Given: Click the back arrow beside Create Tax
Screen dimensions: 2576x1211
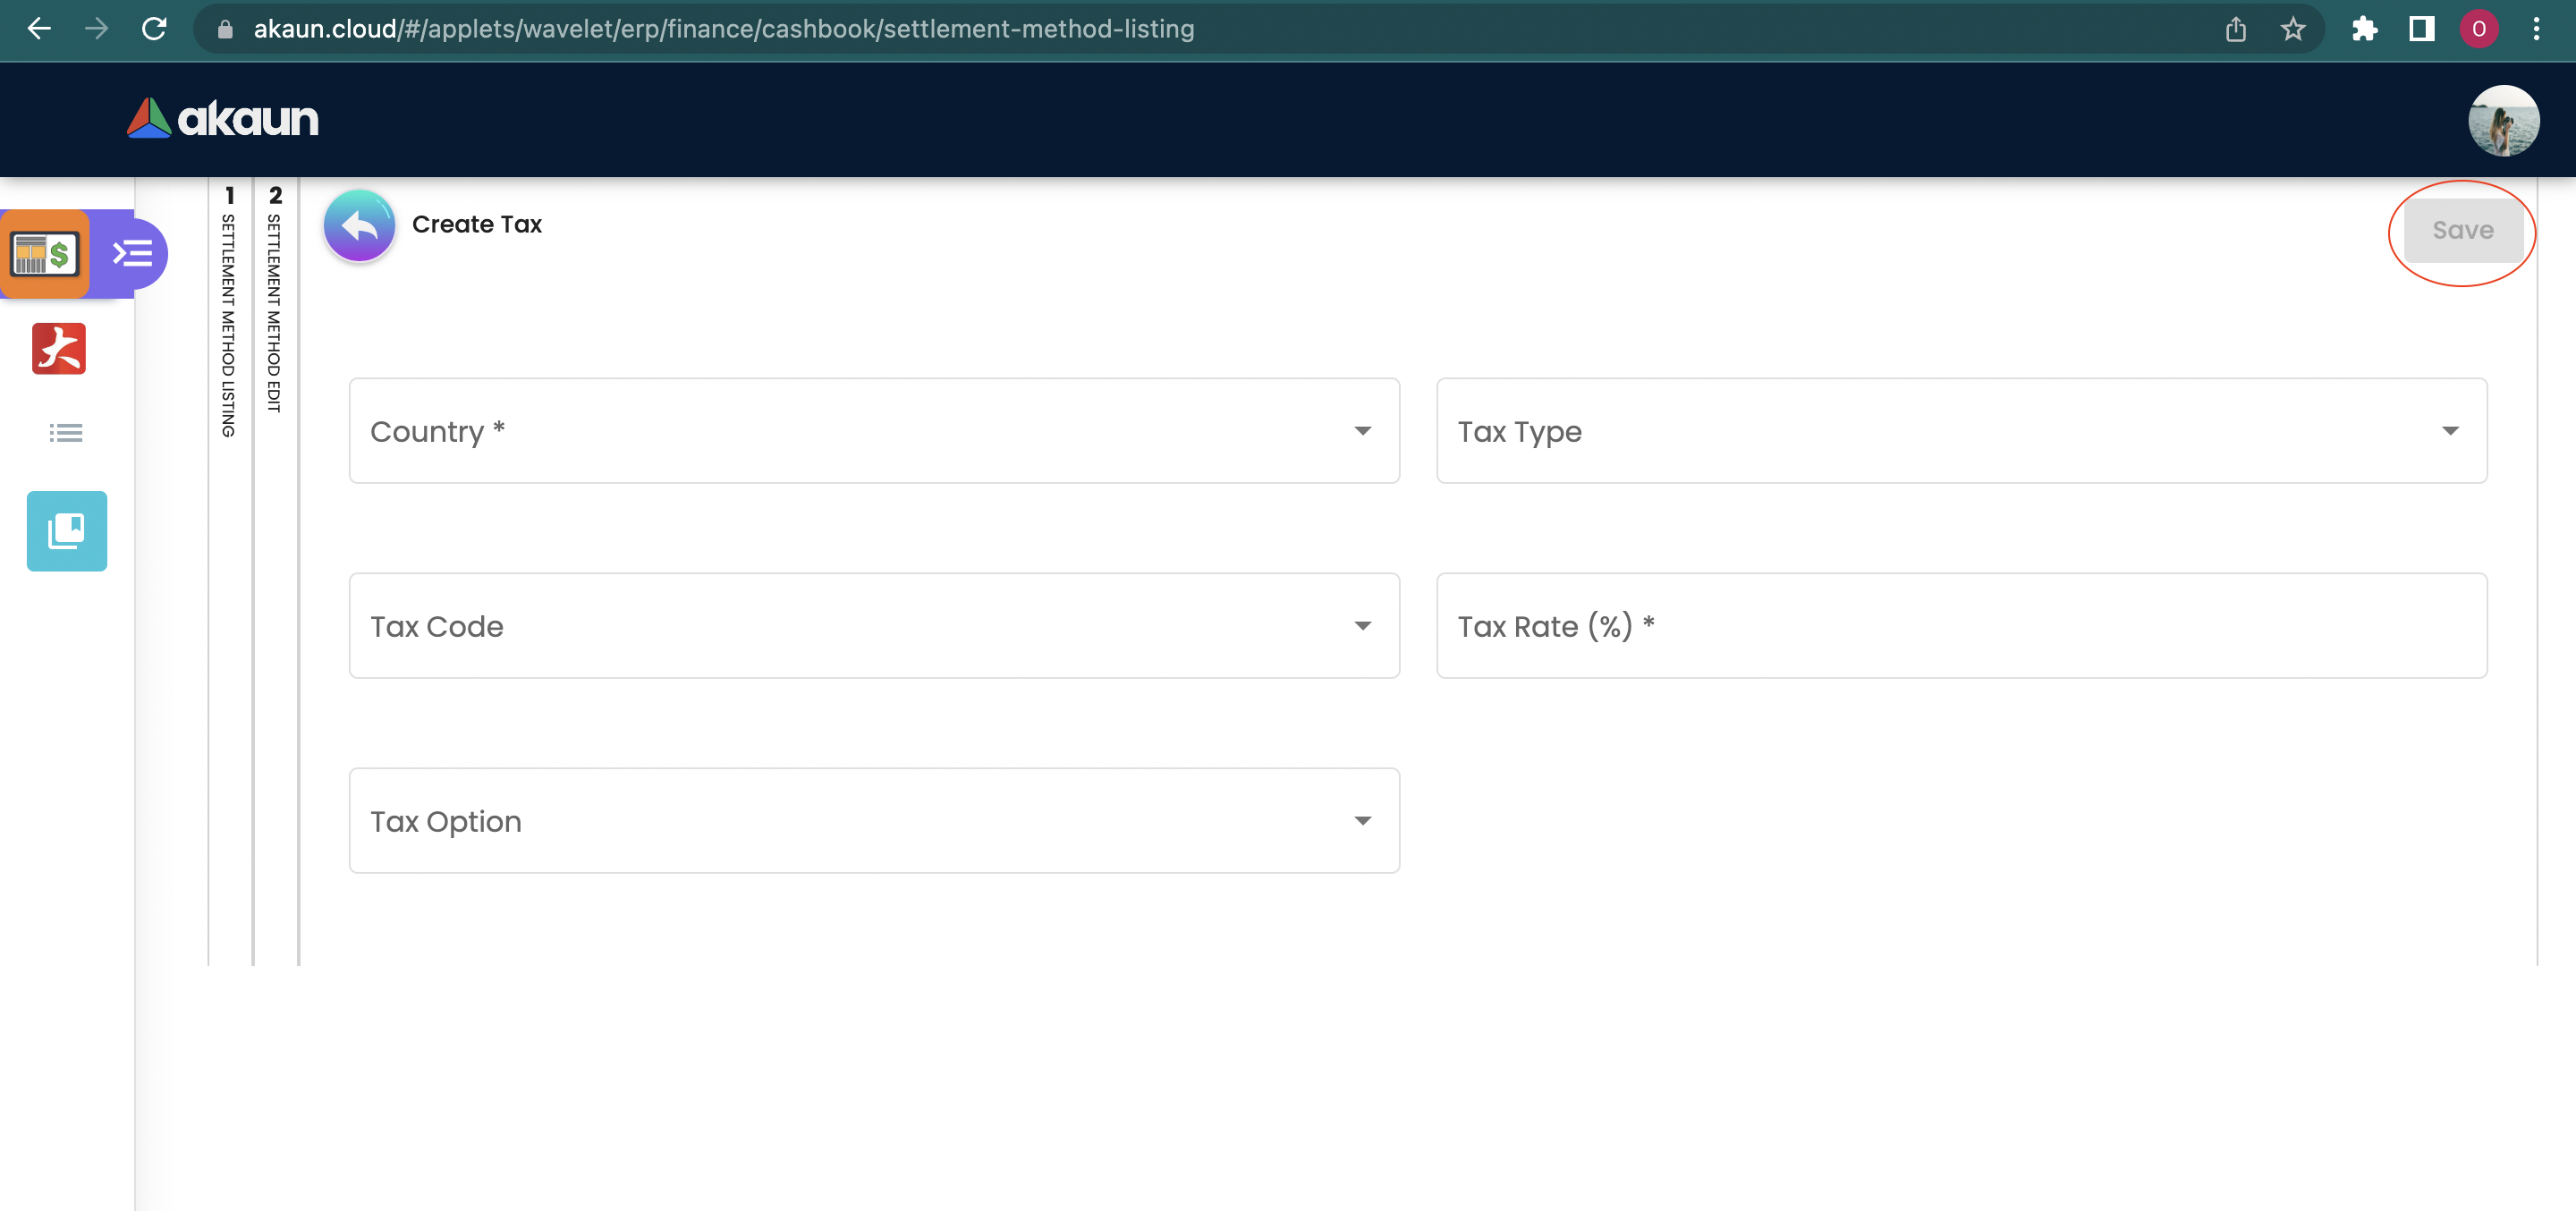Looking at the screenshot, I should point(359,226).
